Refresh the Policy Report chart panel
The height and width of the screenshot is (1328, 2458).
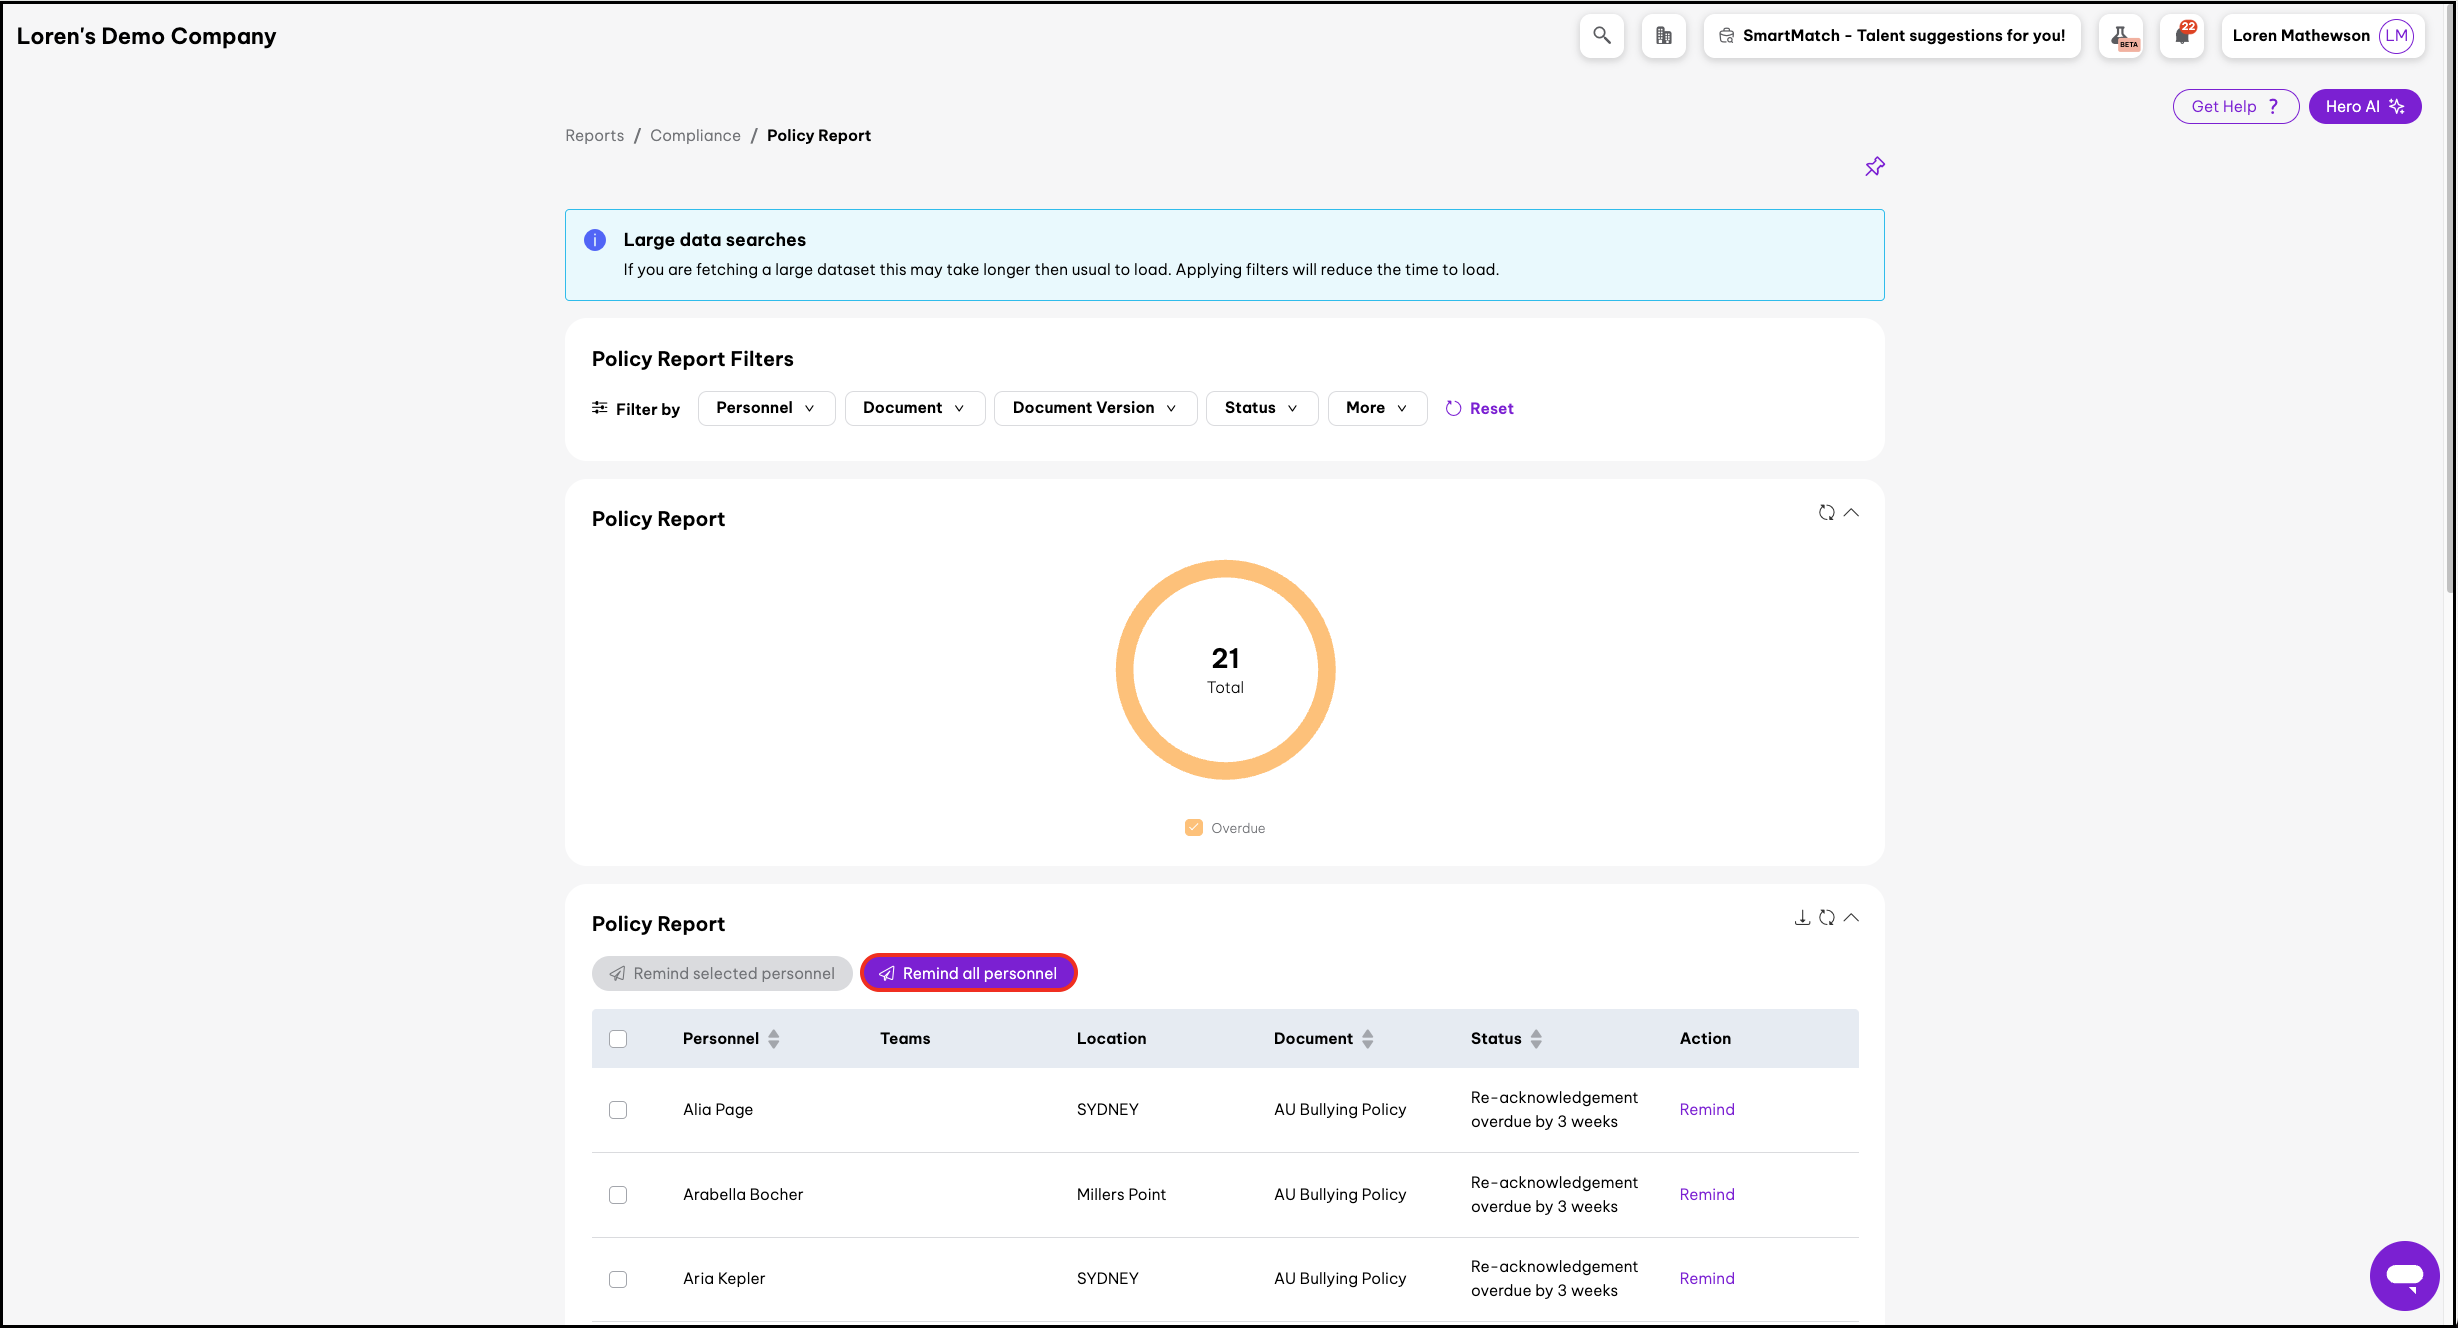1826,513
